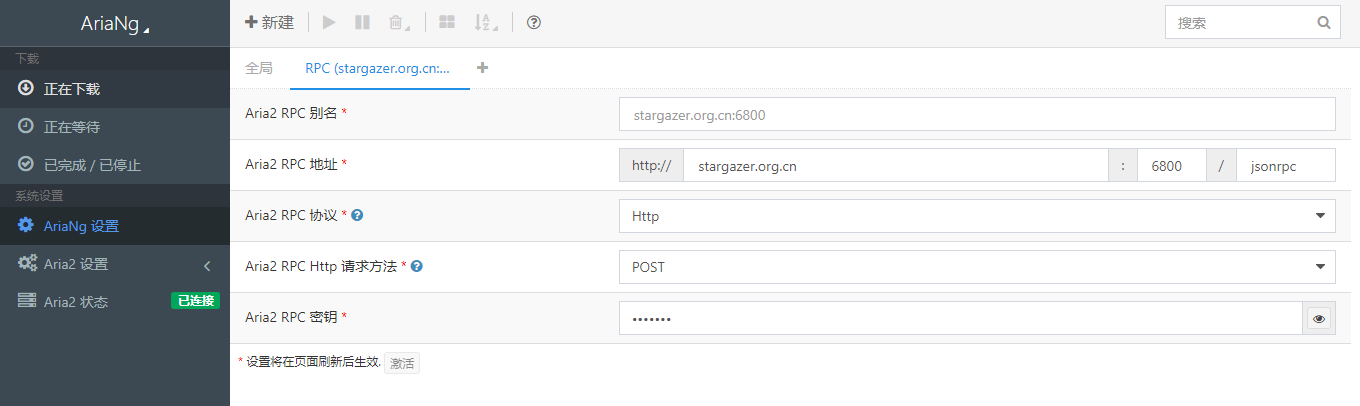Click the 激活 button

coord(402,363)
